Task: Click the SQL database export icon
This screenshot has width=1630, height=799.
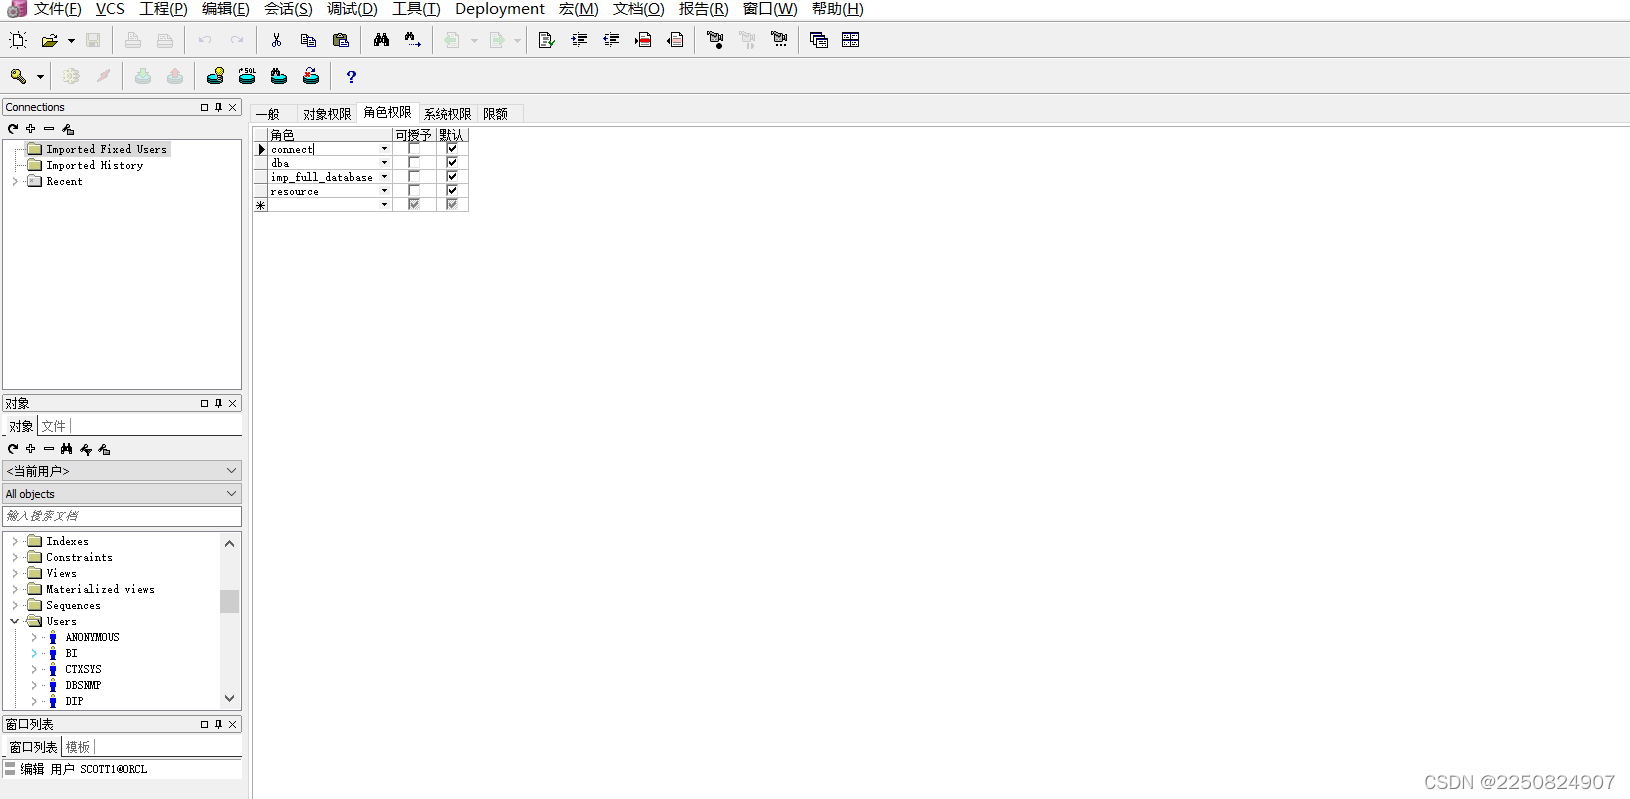Action: pos(247,76)
